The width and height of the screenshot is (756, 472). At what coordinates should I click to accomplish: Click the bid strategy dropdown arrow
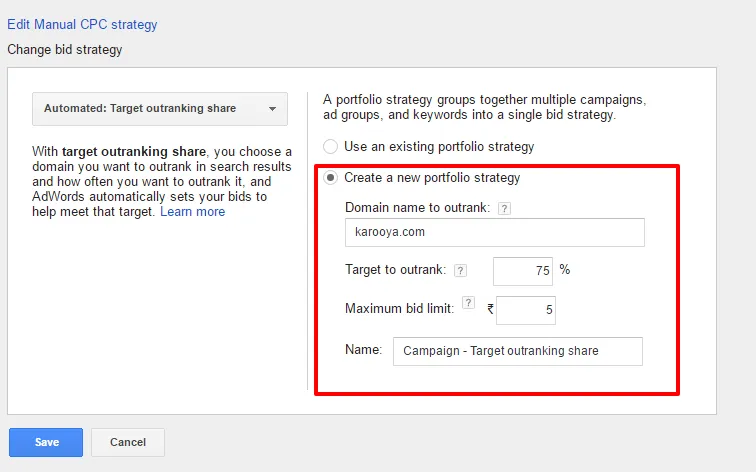[273, 110]
